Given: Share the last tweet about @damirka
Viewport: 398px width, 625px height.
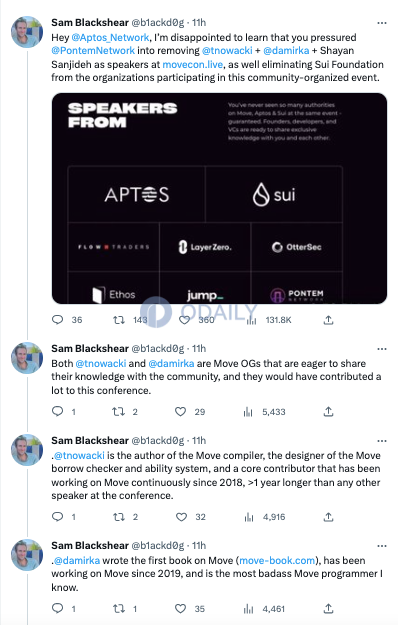Looking at the screenshot, I should point(328,608).
